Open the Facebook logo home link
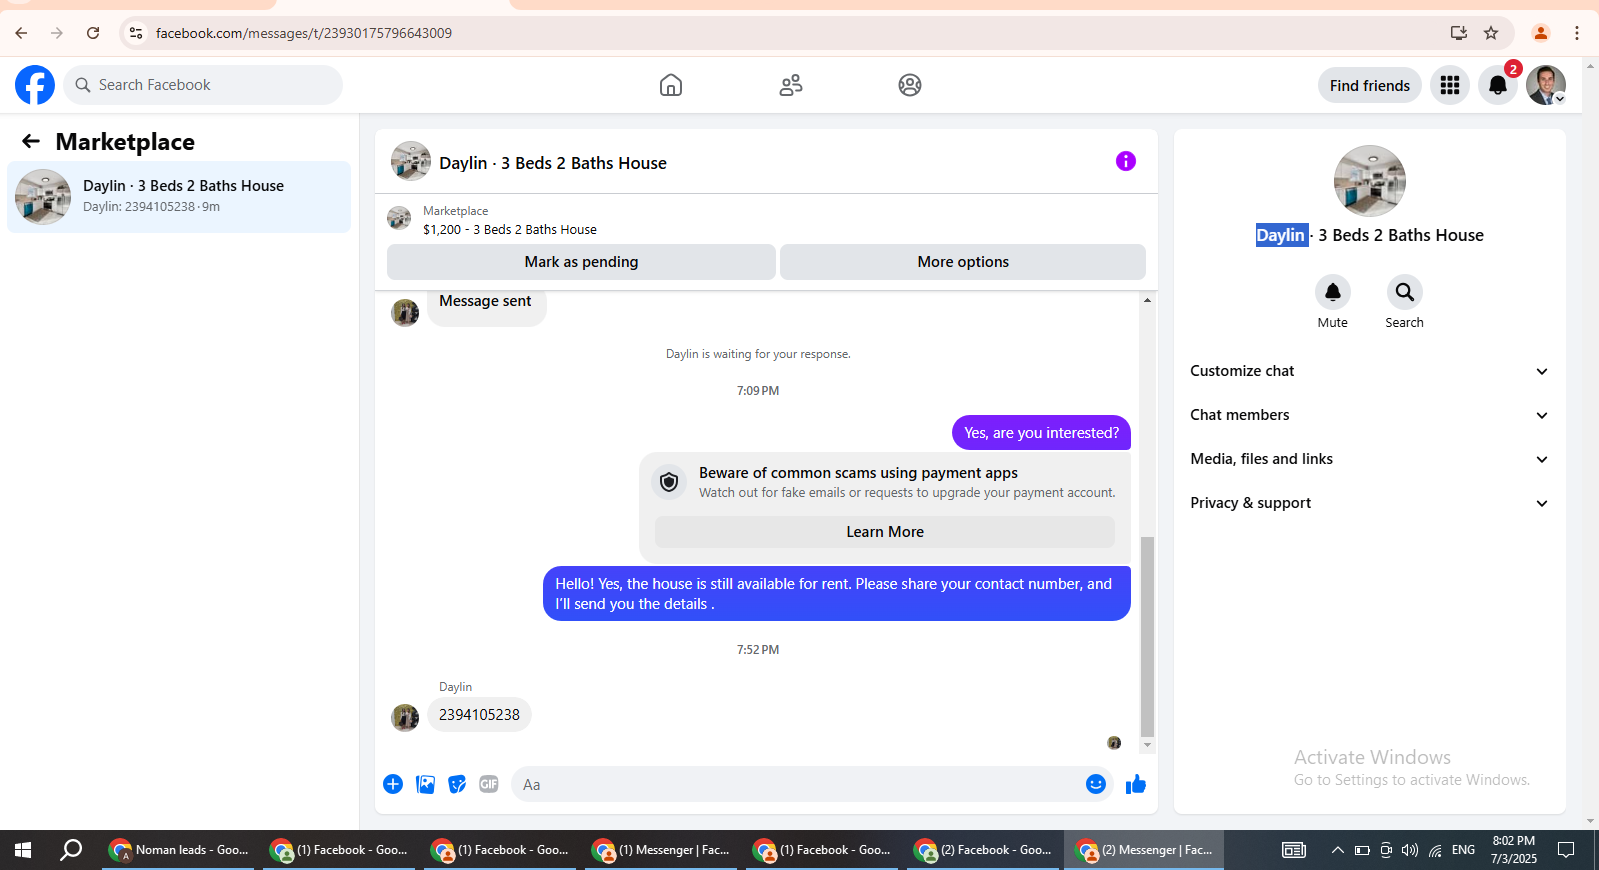This screenshot has width=1599, height=870. tap(35, 85)
